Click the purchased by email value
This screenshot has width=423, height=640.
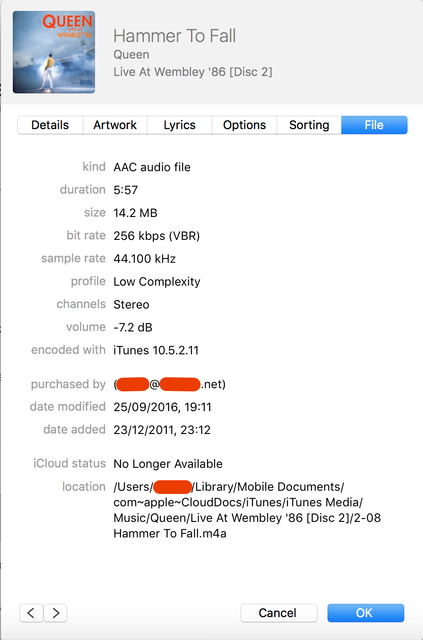[169, 384]
